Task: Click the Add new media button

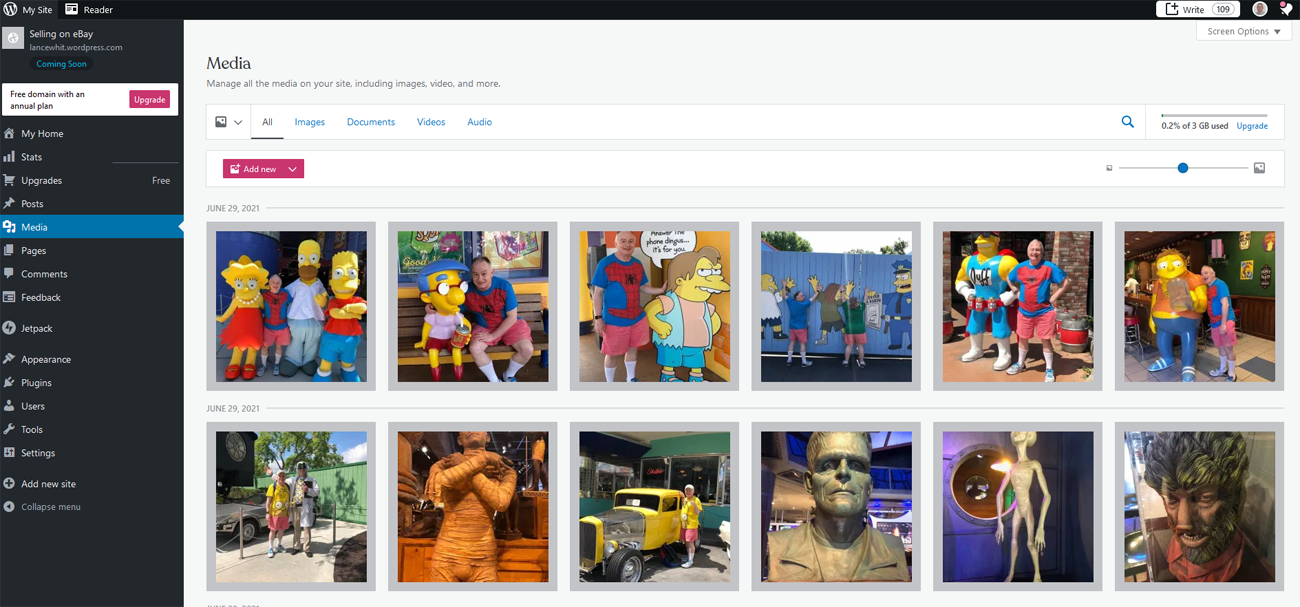Action: coord(253,169)
